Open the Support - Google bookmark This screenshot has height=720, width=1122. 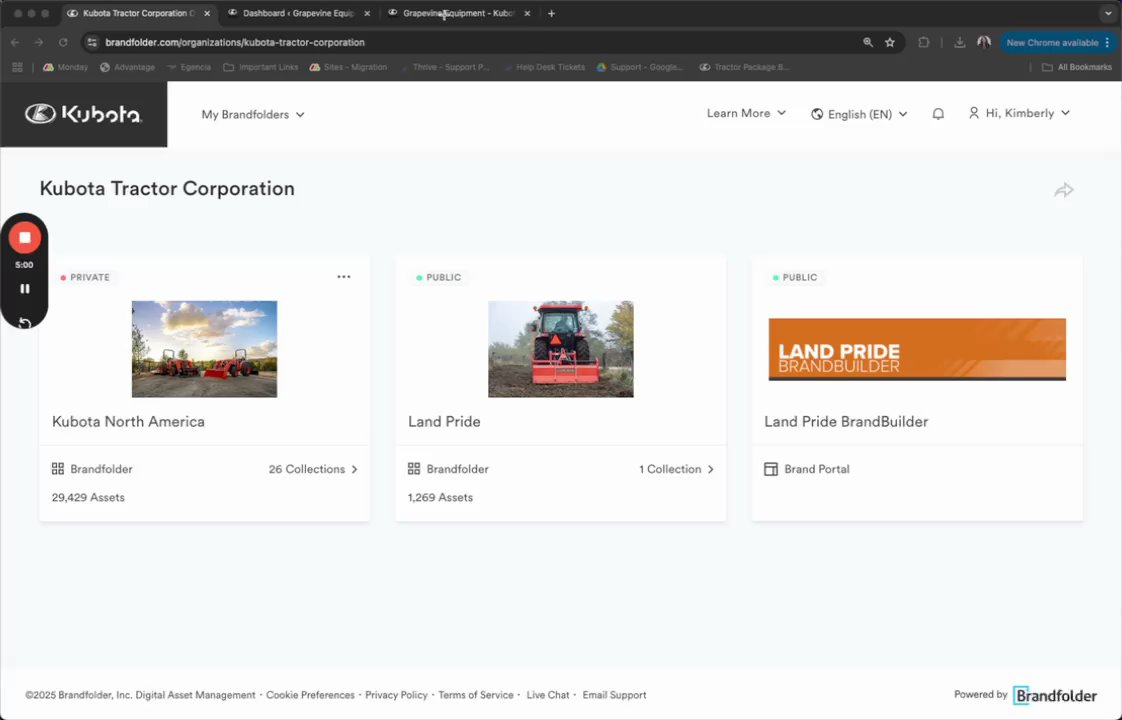point(640,67)
